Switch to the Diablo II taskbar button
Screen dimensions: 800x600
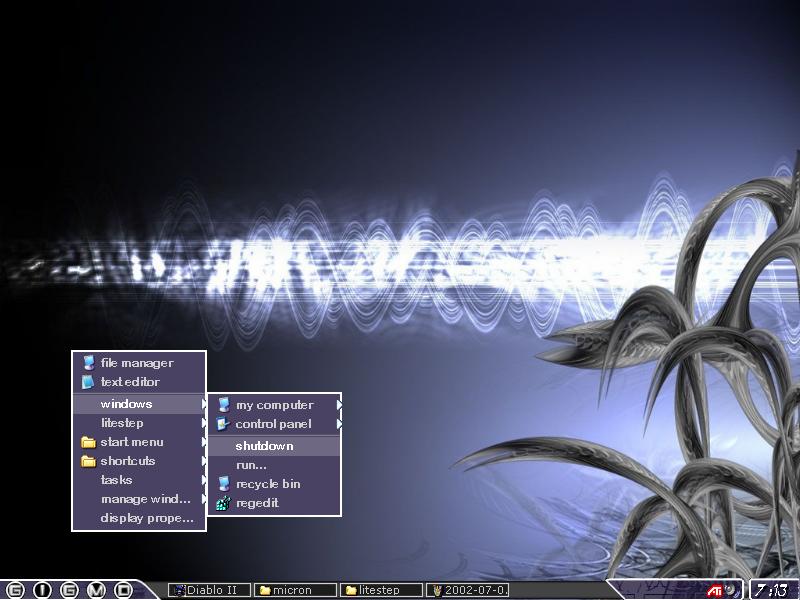coord(209,590)
